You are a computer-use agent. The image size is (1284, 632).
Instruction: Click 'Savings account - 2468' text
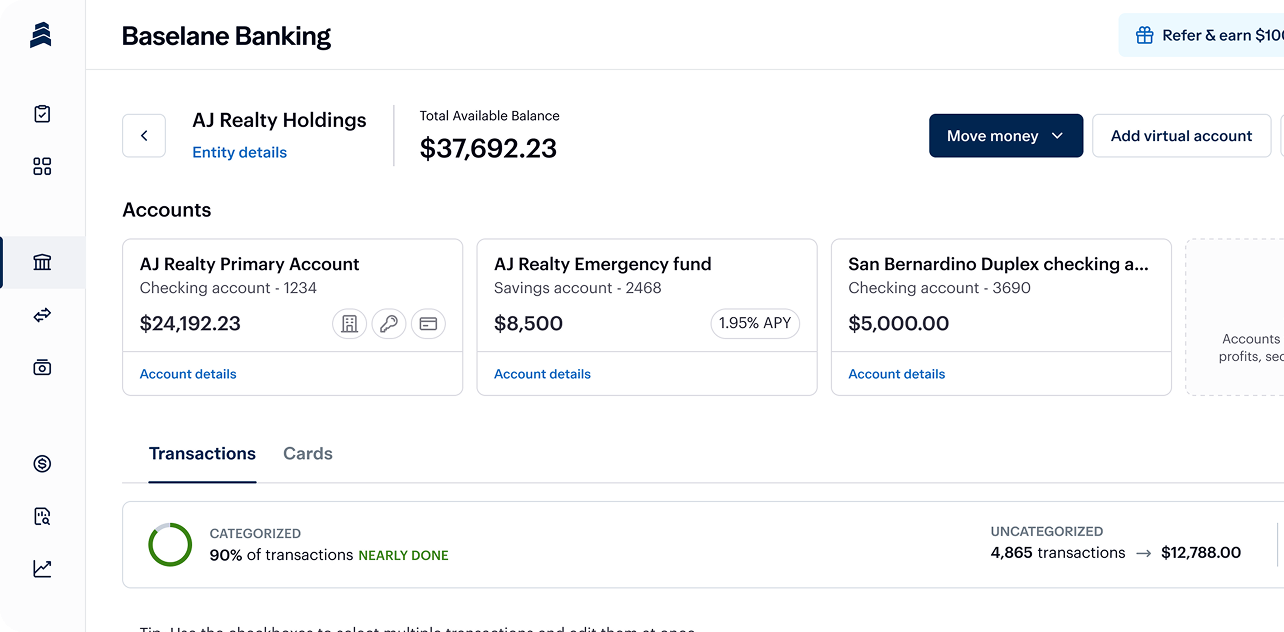tap(577, 288)
